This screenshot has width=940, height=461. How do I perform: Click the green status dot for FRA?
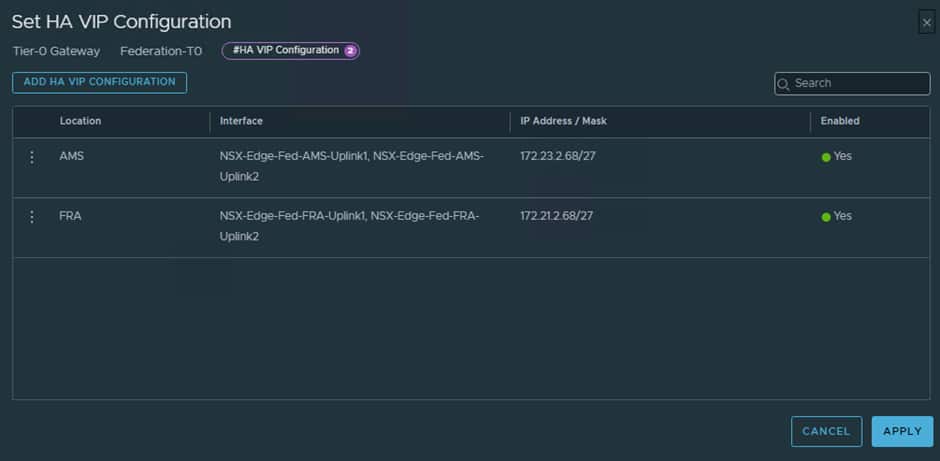coord(826,217)
